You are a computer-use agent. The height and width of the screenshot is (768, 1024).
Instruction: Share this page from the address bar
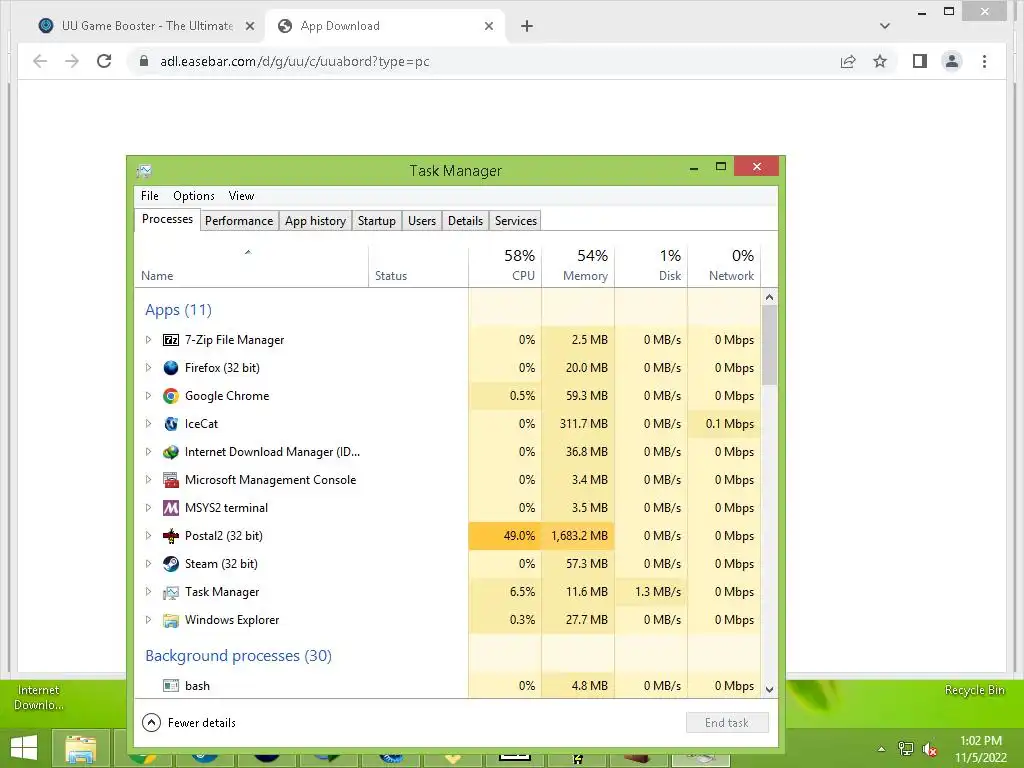[848, 61]
